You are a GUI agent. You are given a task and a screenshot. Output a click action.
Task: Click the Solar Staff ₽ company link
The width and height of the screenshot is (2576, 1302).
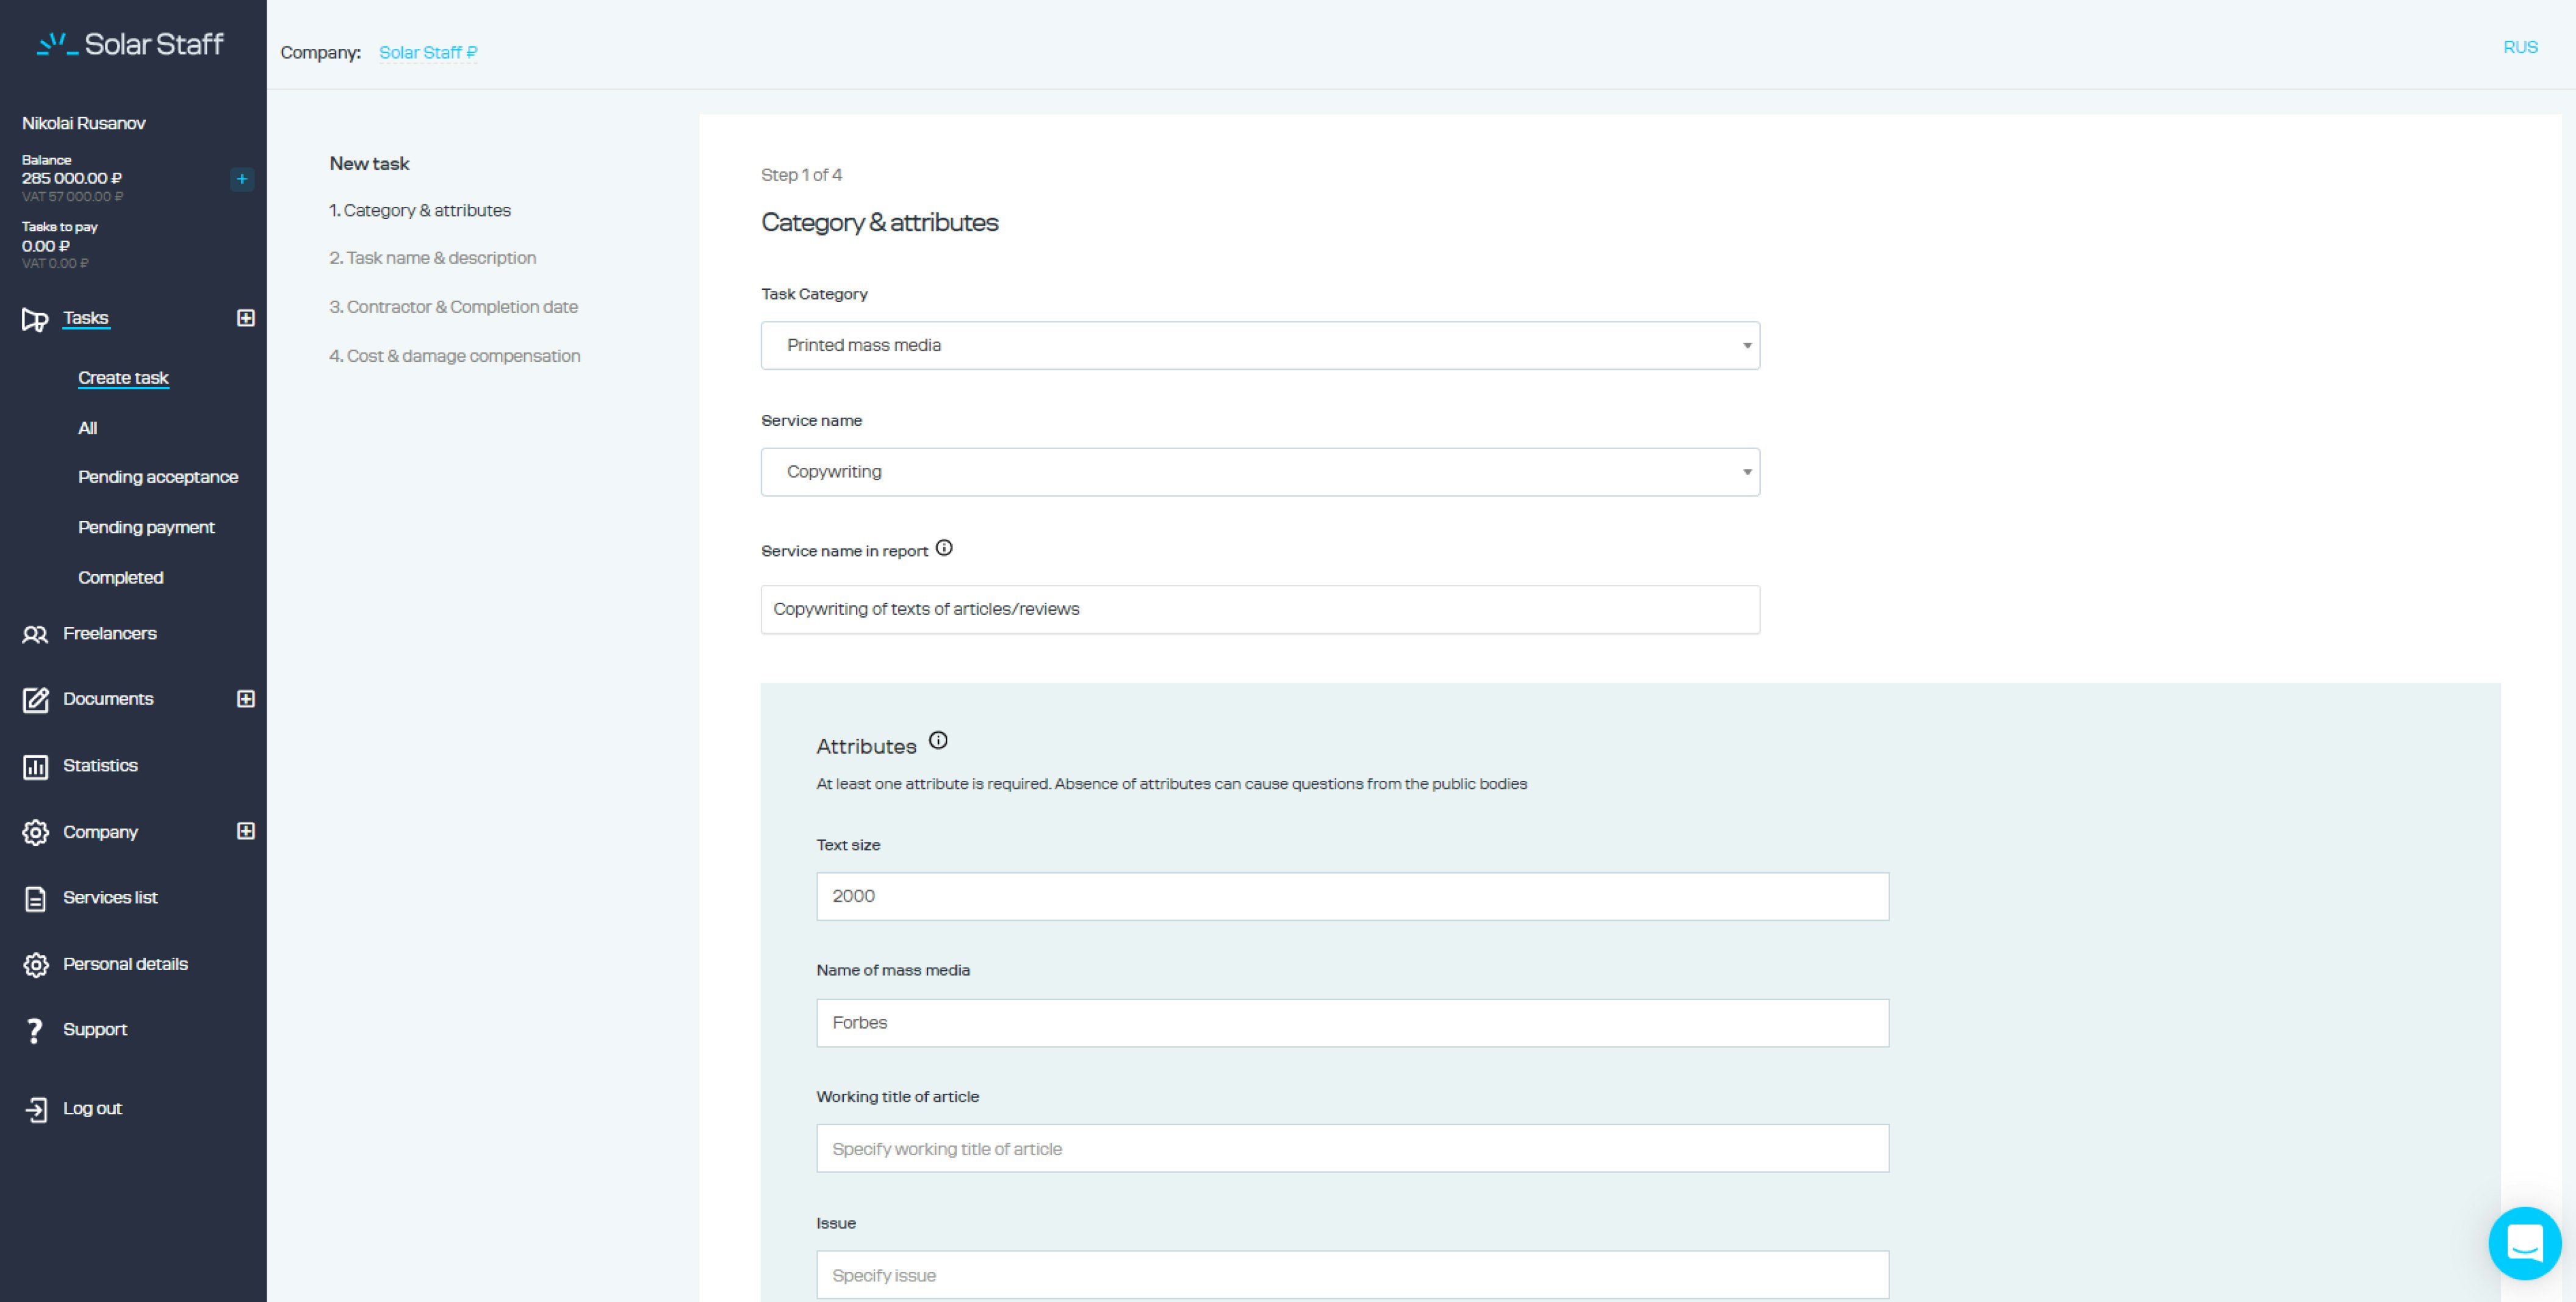428,52
